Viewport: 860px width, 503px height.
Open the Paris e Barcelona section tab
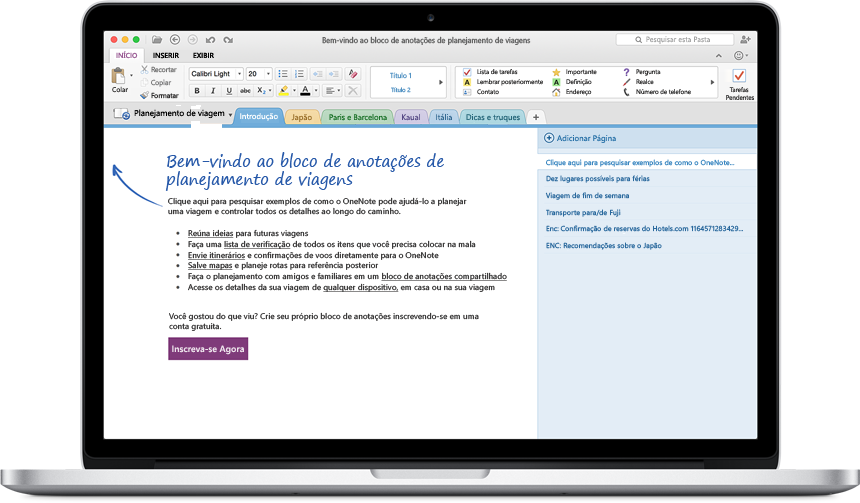[357, 117]
